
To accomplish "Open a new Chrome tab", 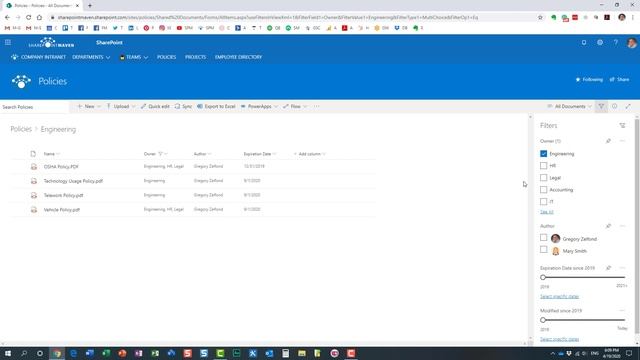I will click(x=90, y=6).
